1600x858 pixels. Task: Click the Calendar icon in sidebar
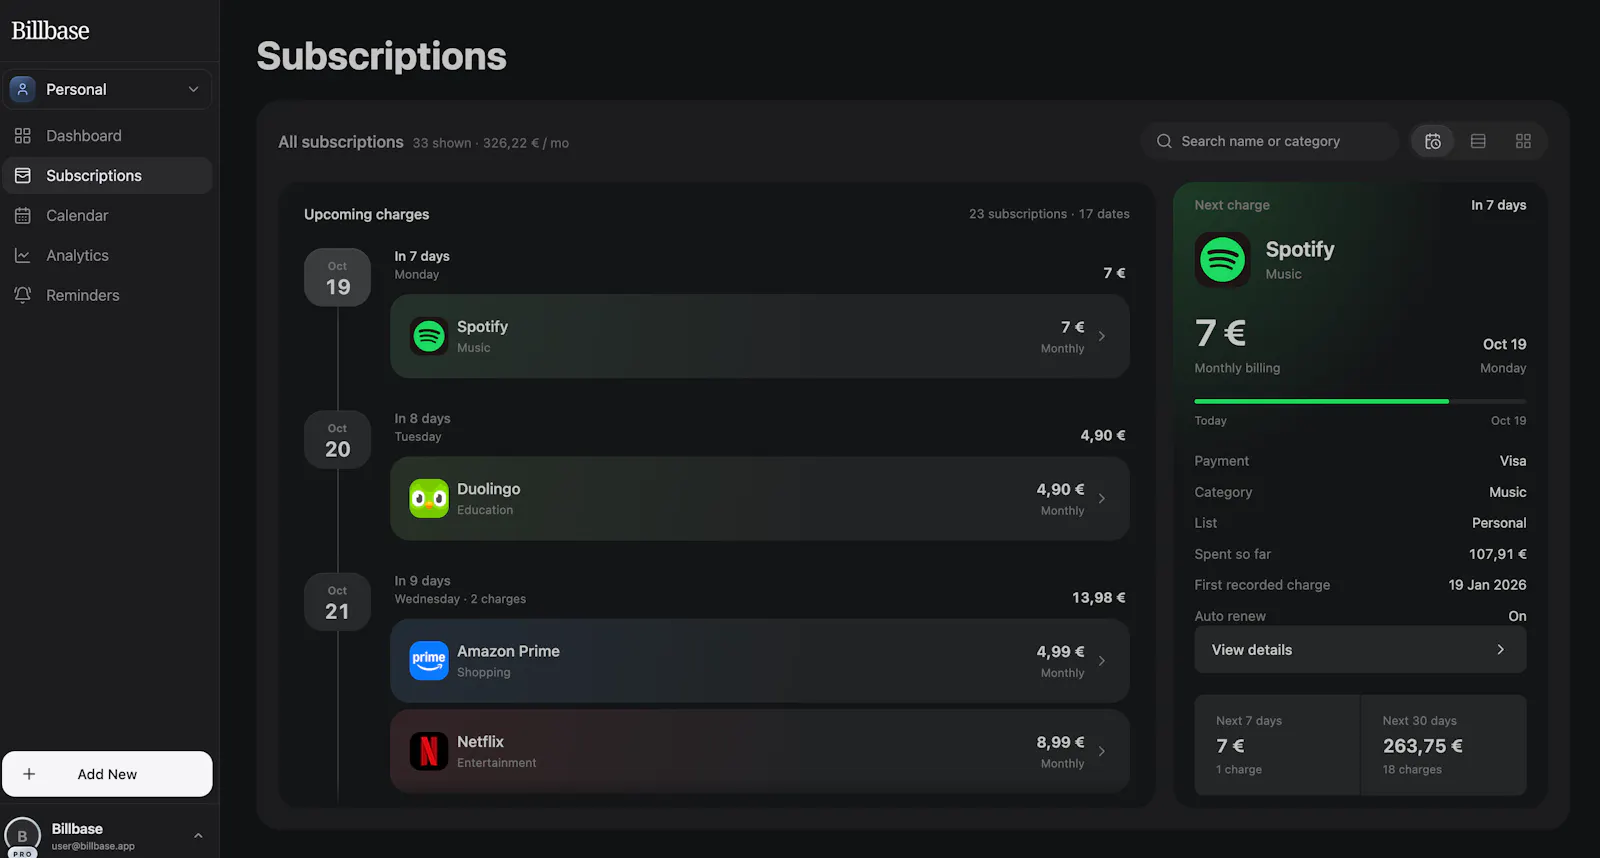tap(23, 216)
